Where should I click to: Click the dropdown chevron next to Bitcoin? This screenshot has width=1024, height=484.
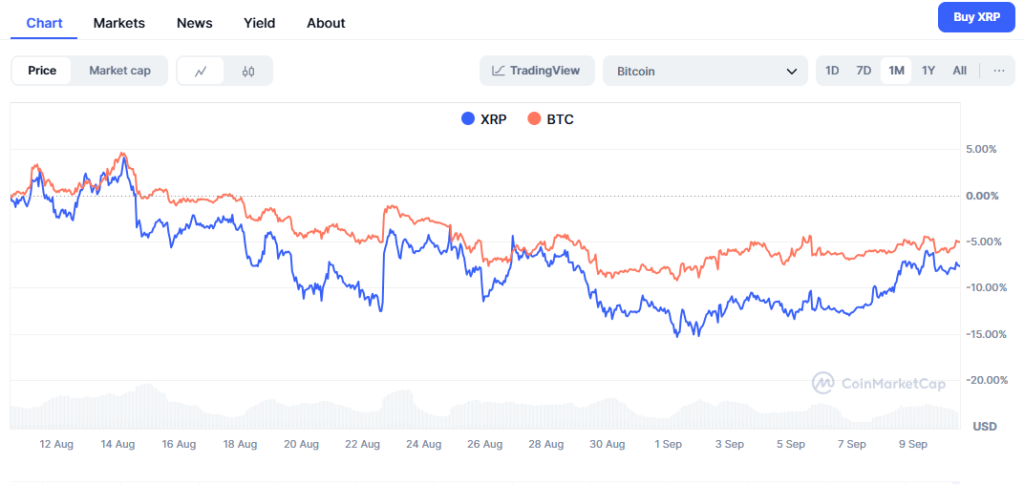[792, 71]
